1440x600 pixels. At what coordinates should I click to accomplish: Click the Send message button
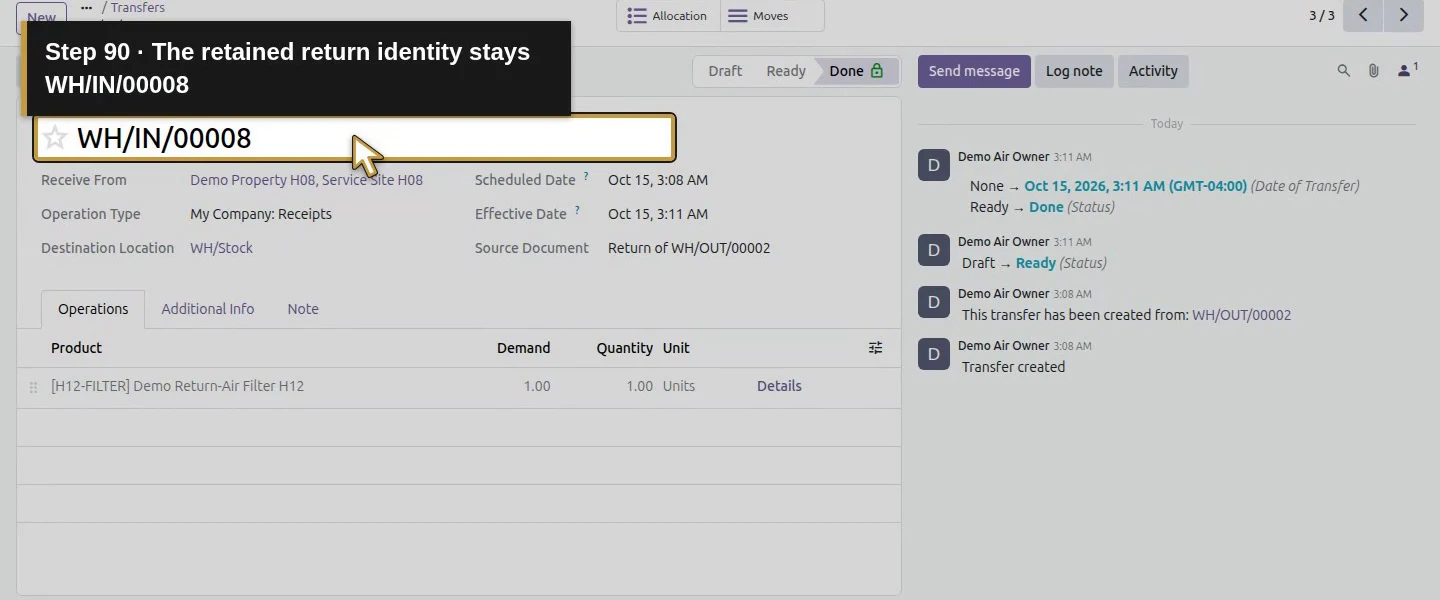click(974, 71)
